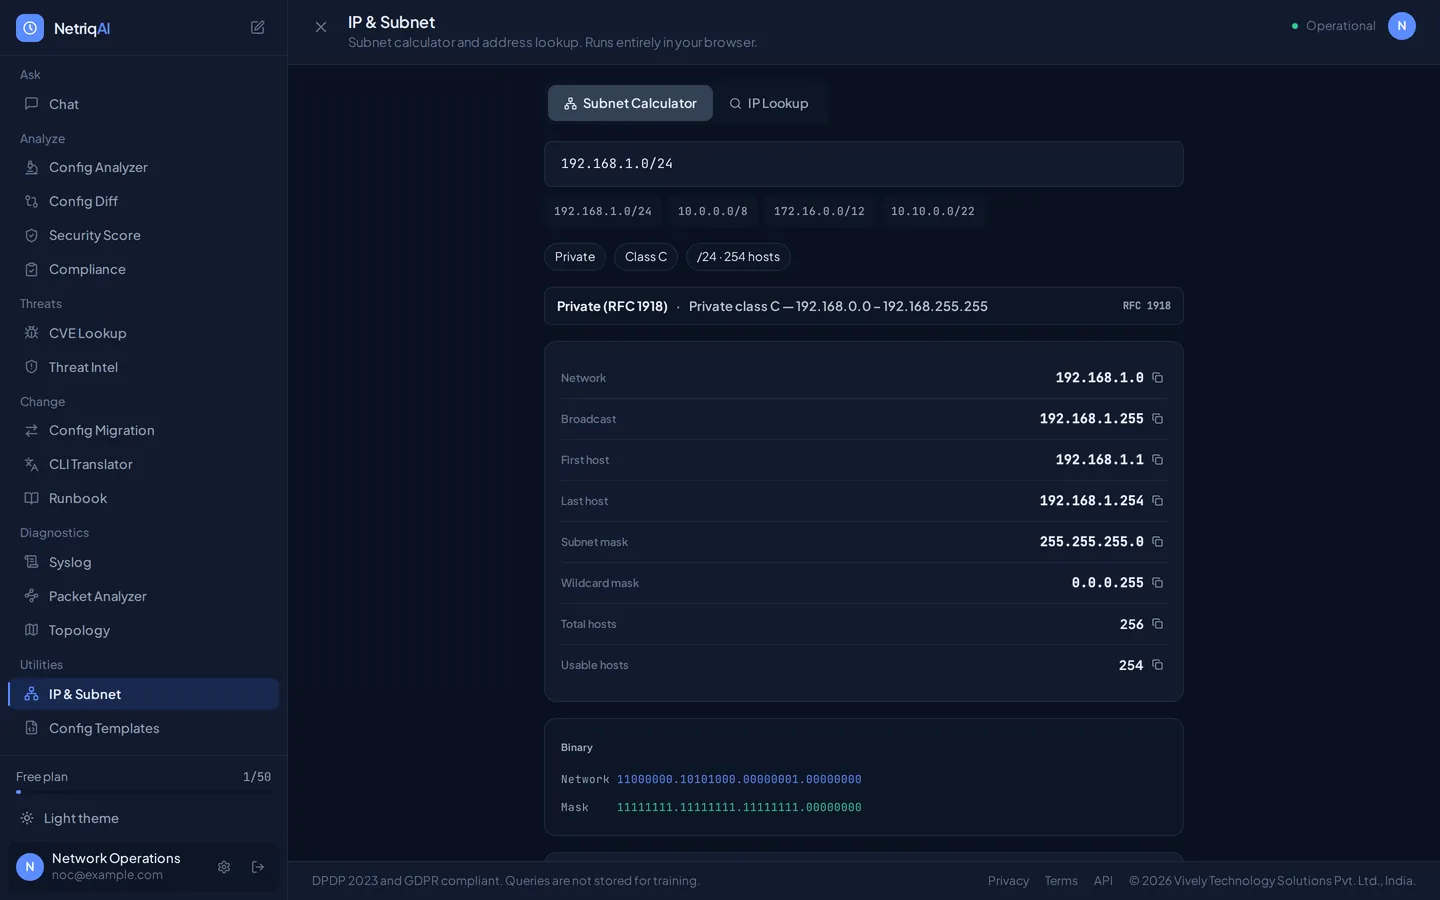1440x900 pixels.
Task: Start a new chat with the compose icon
Action: coord(257,28)
